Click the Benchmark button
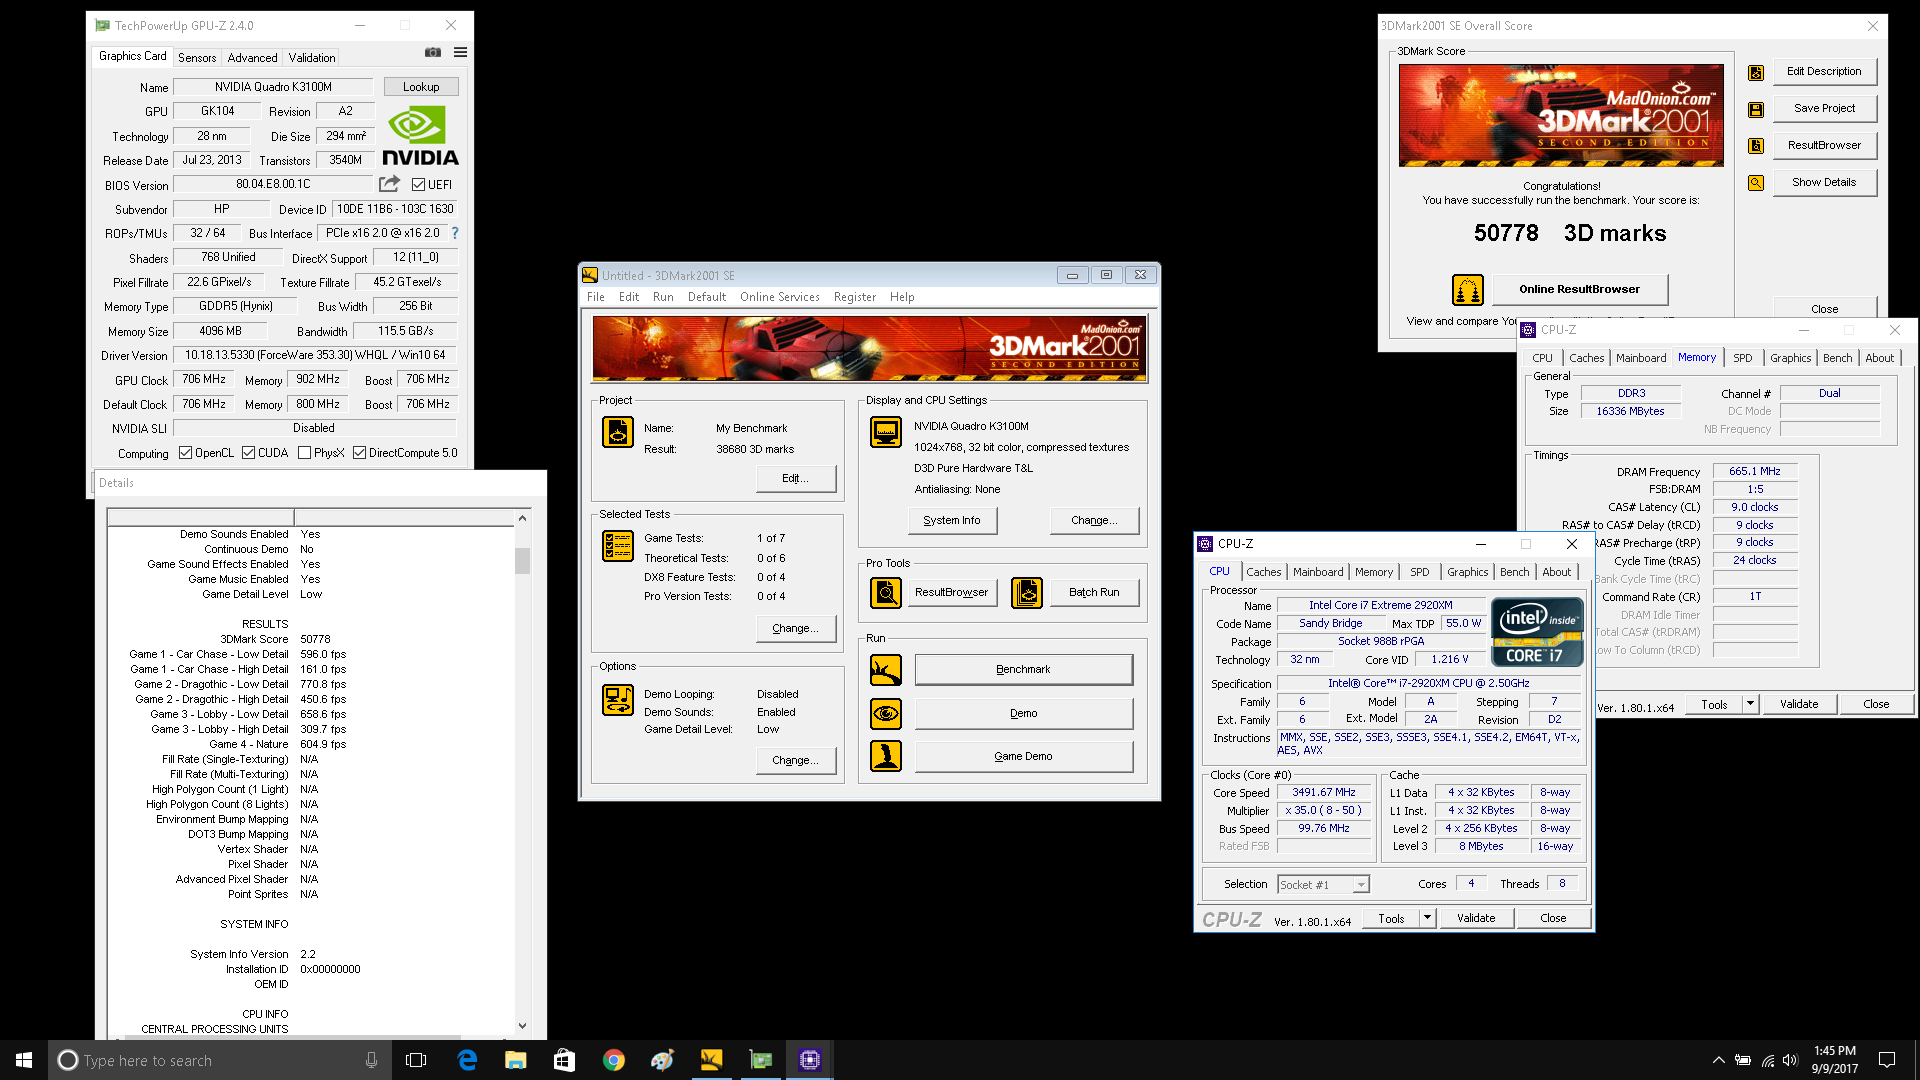The image size is (1920, 1080). 1023,670
